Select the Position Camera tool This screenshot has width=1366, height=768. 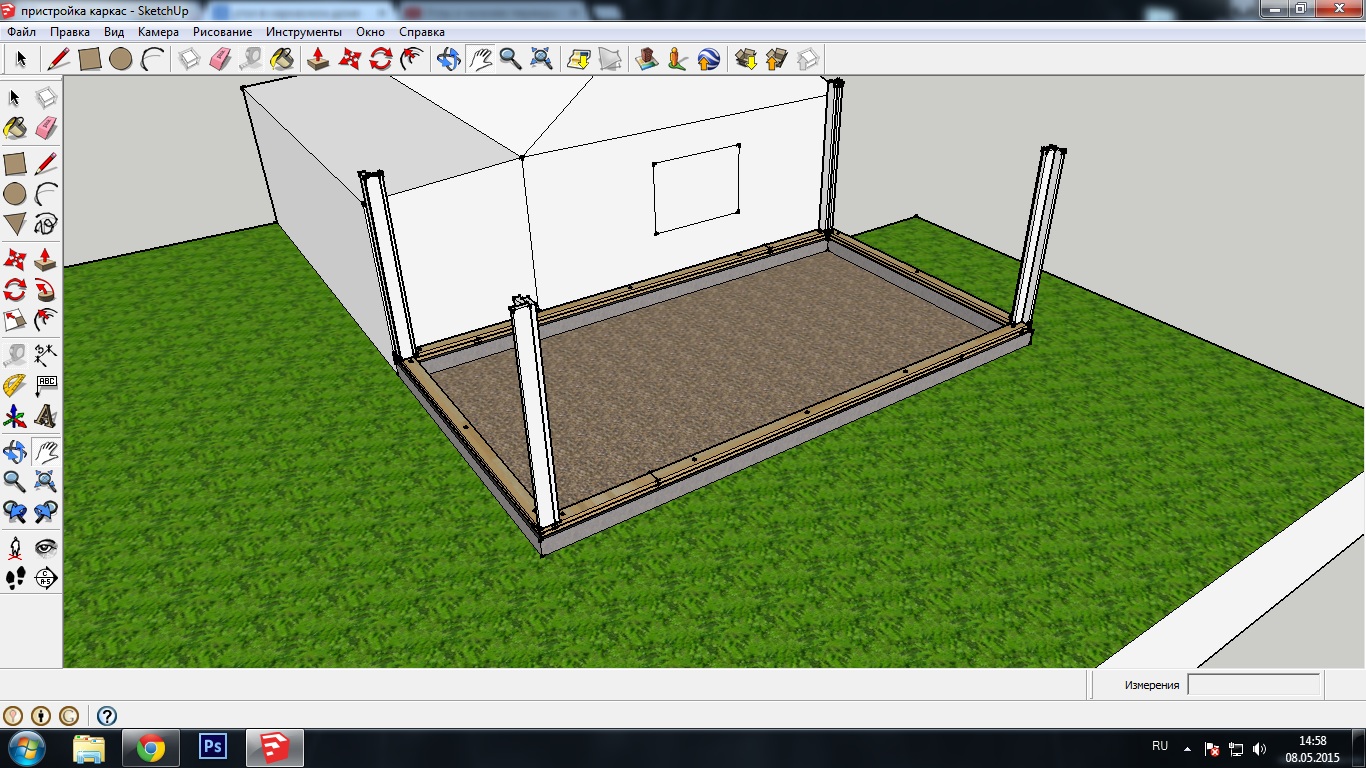(15, 547)
